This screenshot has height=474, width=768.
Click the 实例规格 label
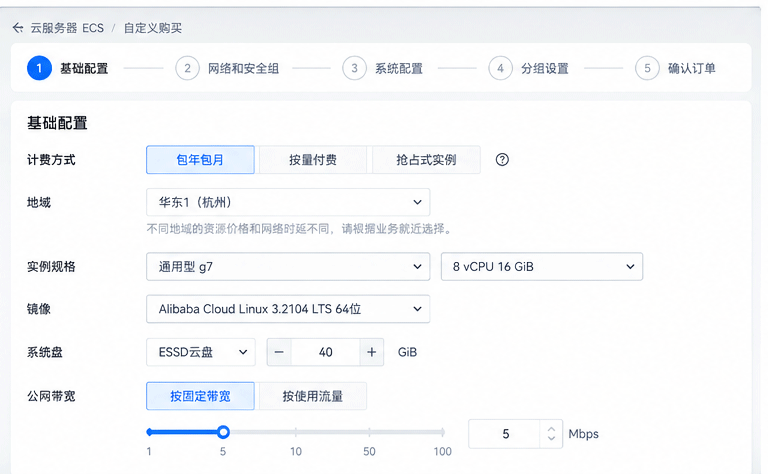pos(51,266)
